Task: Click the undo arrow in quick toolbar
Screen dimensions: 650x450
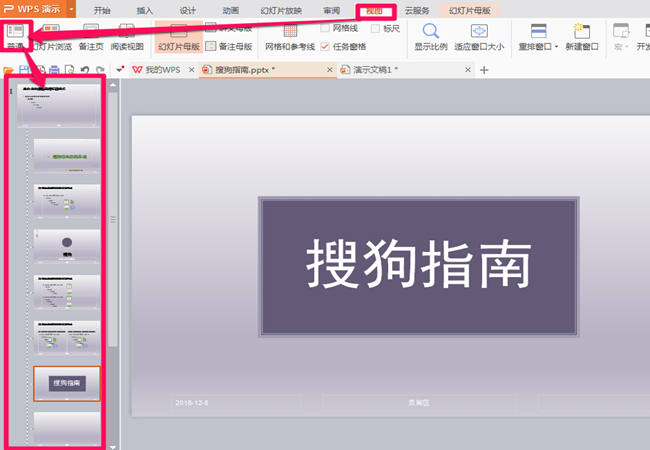Action: point(85,70)
